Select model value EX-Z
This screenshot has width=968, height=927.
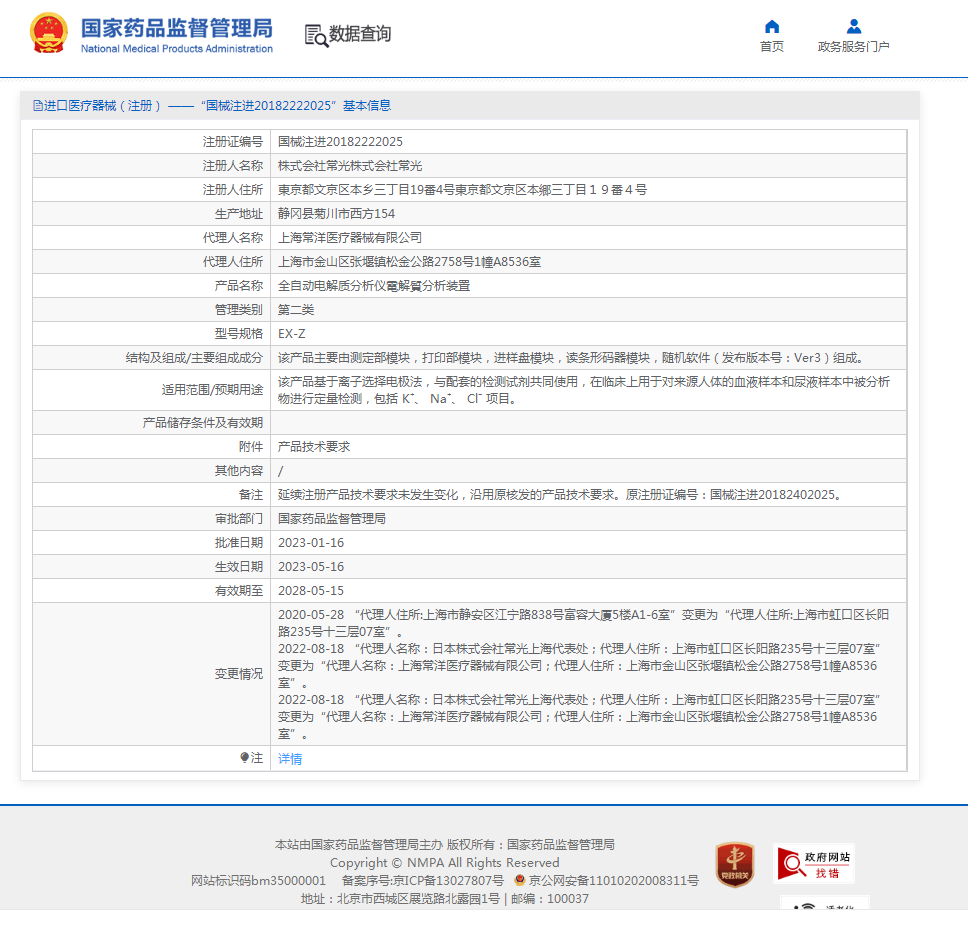291,334
